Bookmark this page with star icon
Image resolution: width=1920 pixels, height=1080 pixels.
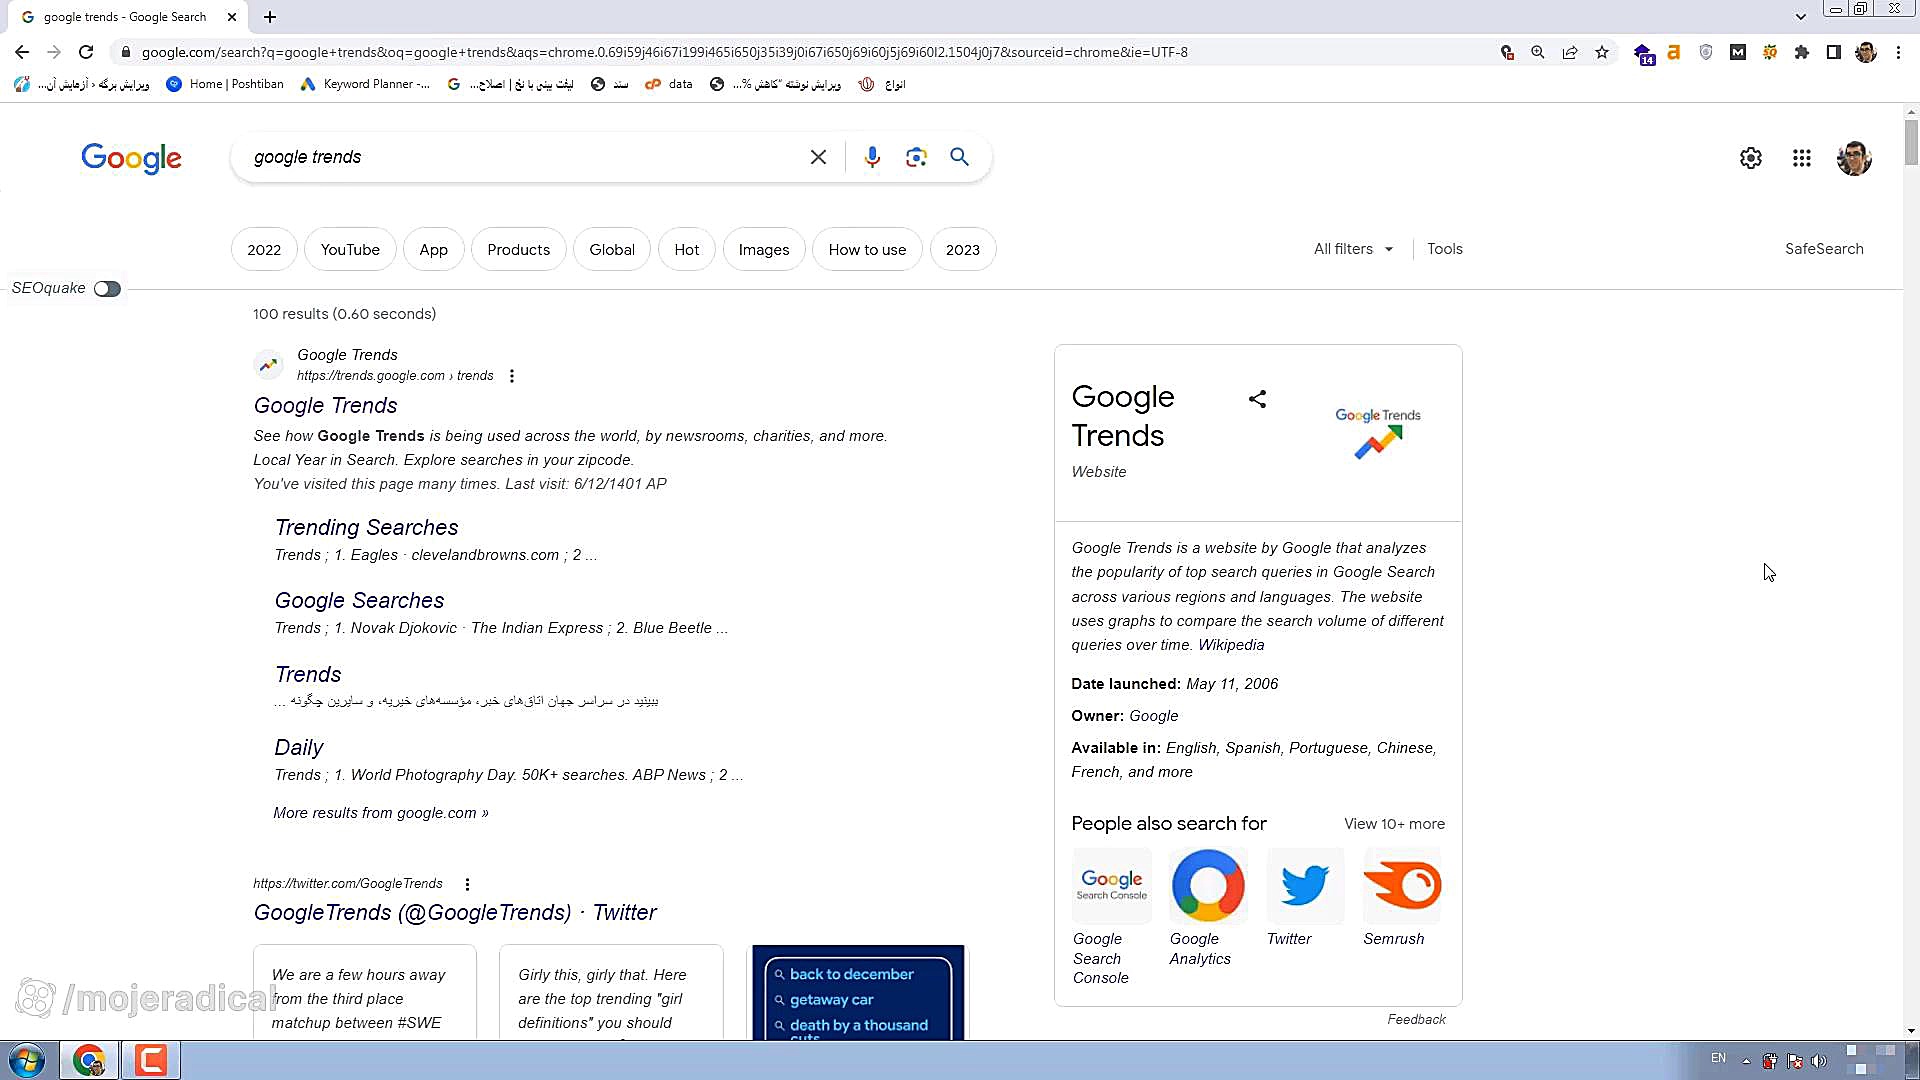1602,52
